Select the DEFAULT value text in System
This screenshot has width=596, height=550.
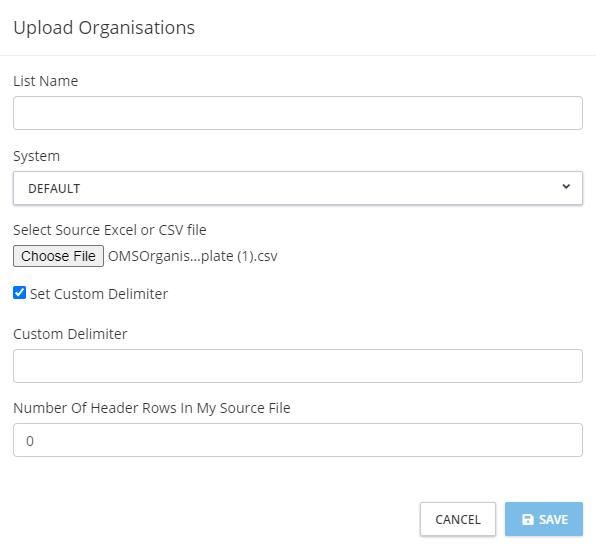point(54,189)
